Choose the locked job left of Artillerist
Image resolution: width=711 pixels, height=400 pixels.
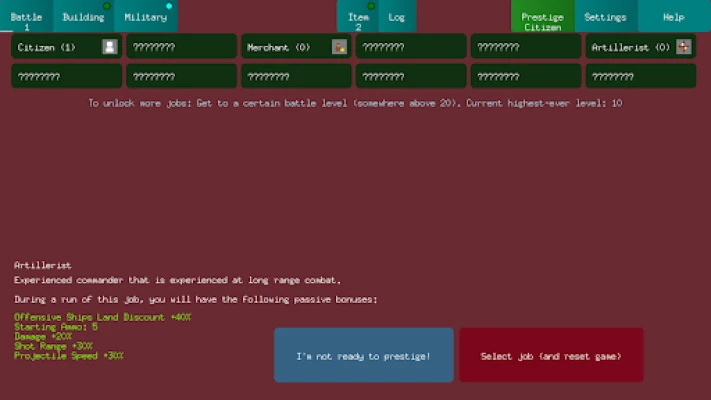point(525,47)
